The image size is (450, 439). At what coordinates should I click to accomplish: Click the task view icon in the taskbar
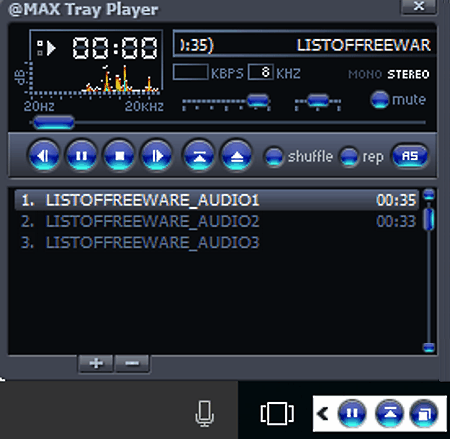click(277, 414)
